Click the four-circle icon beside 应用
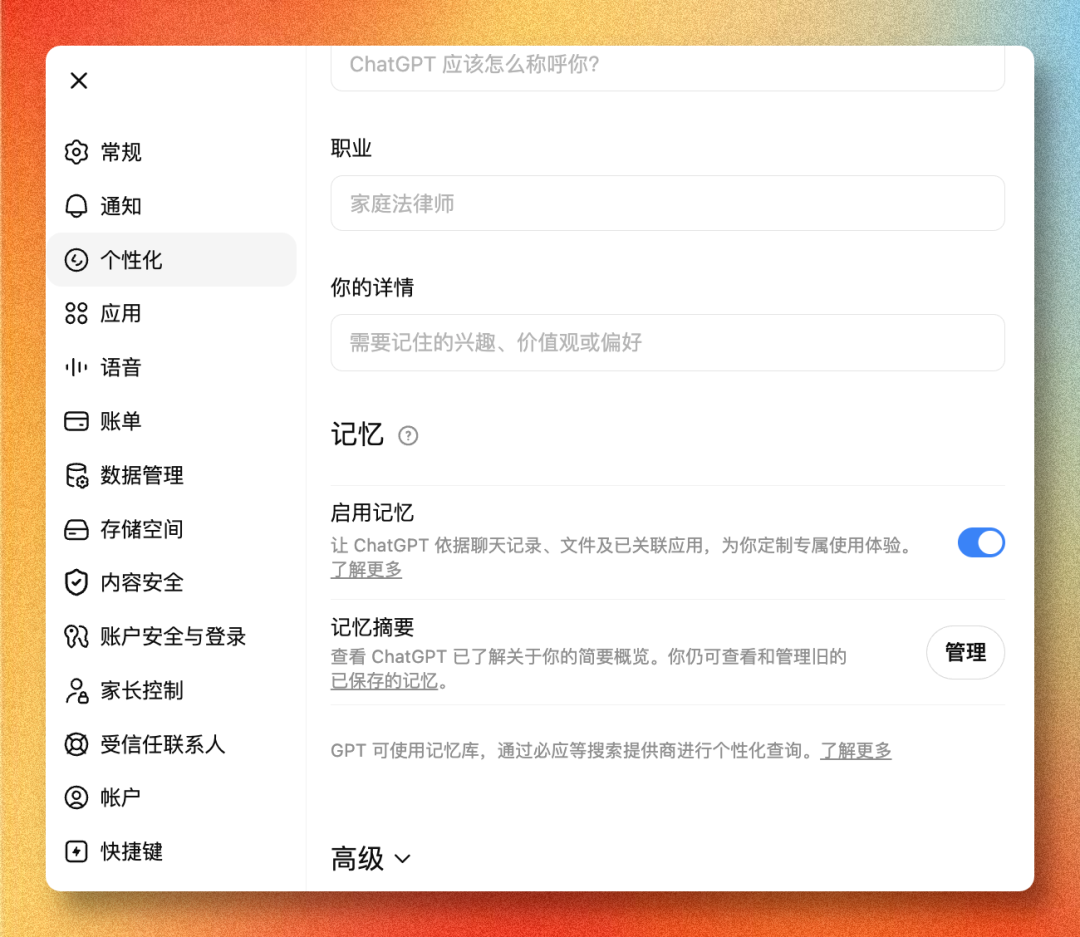Screen dimensions: 1080x937 pyautogui.click(x=76, y=313)
